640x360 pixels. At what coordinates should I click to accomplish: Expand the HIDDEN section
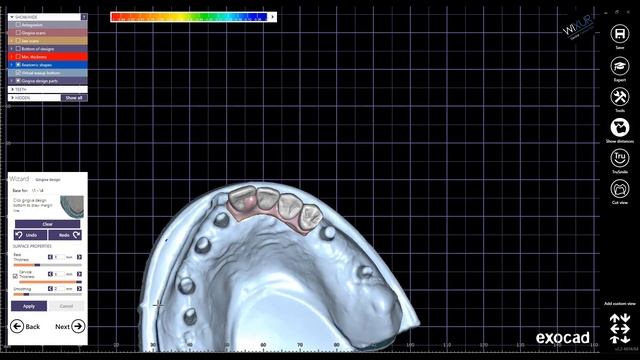click(x=13, y=98)
